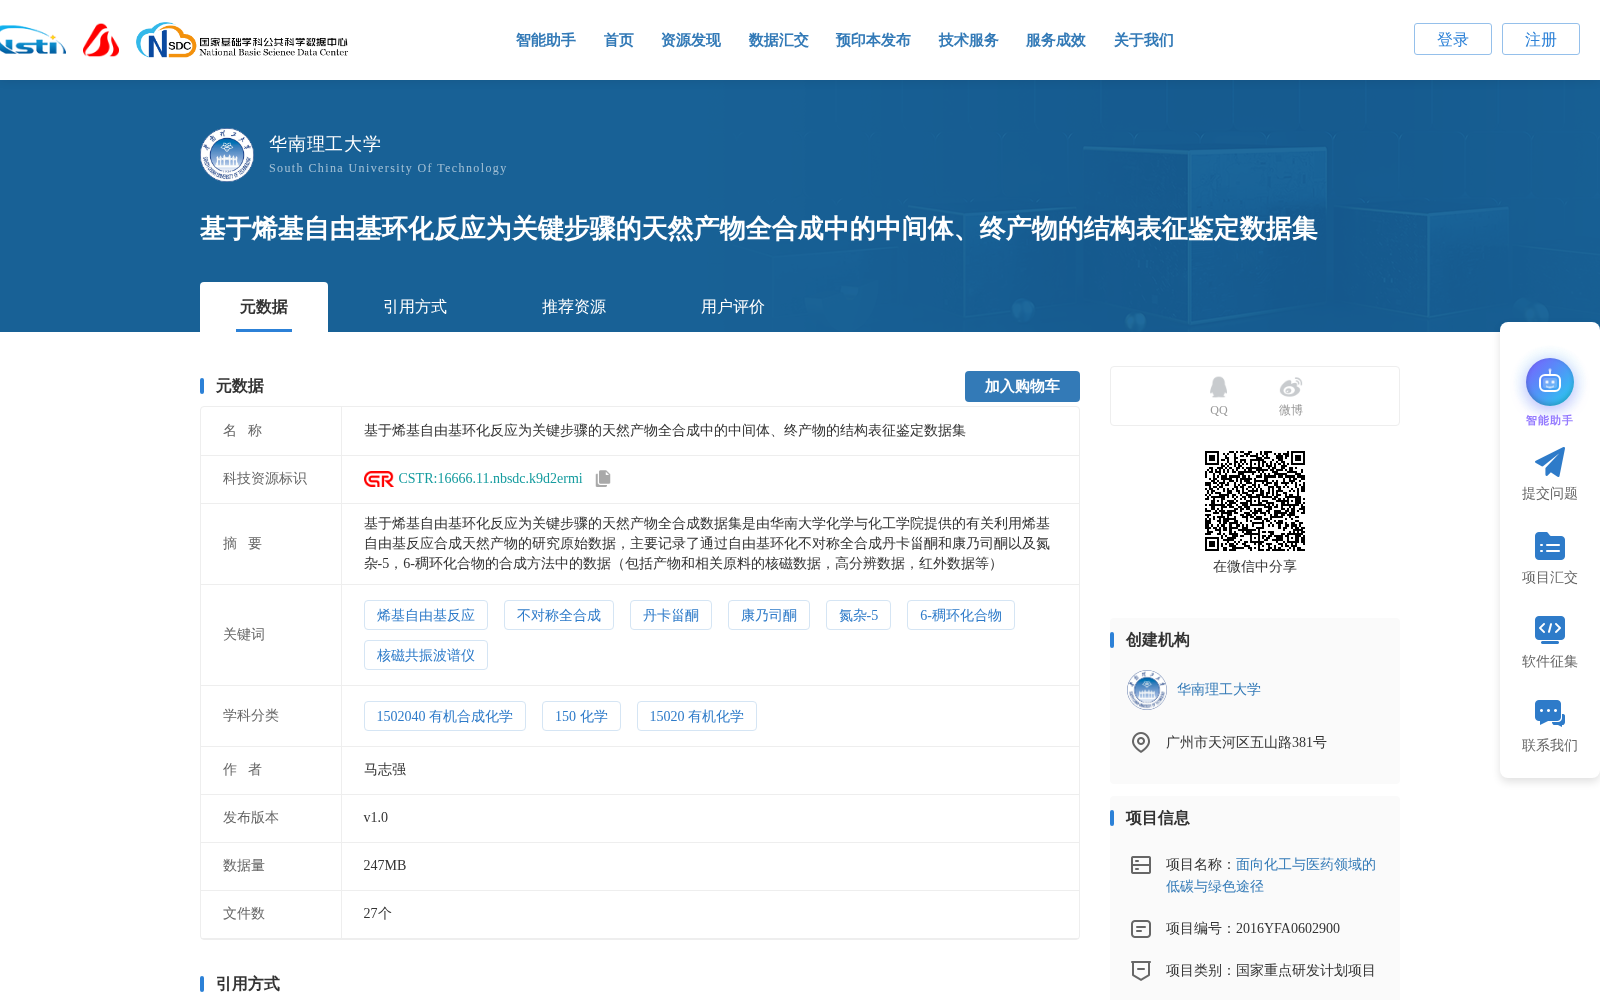Open CSTR:16666.11.nsbdc.k9d2ermi link
The height and width of the screenshot is (1000, 1600).
[490, 479]
